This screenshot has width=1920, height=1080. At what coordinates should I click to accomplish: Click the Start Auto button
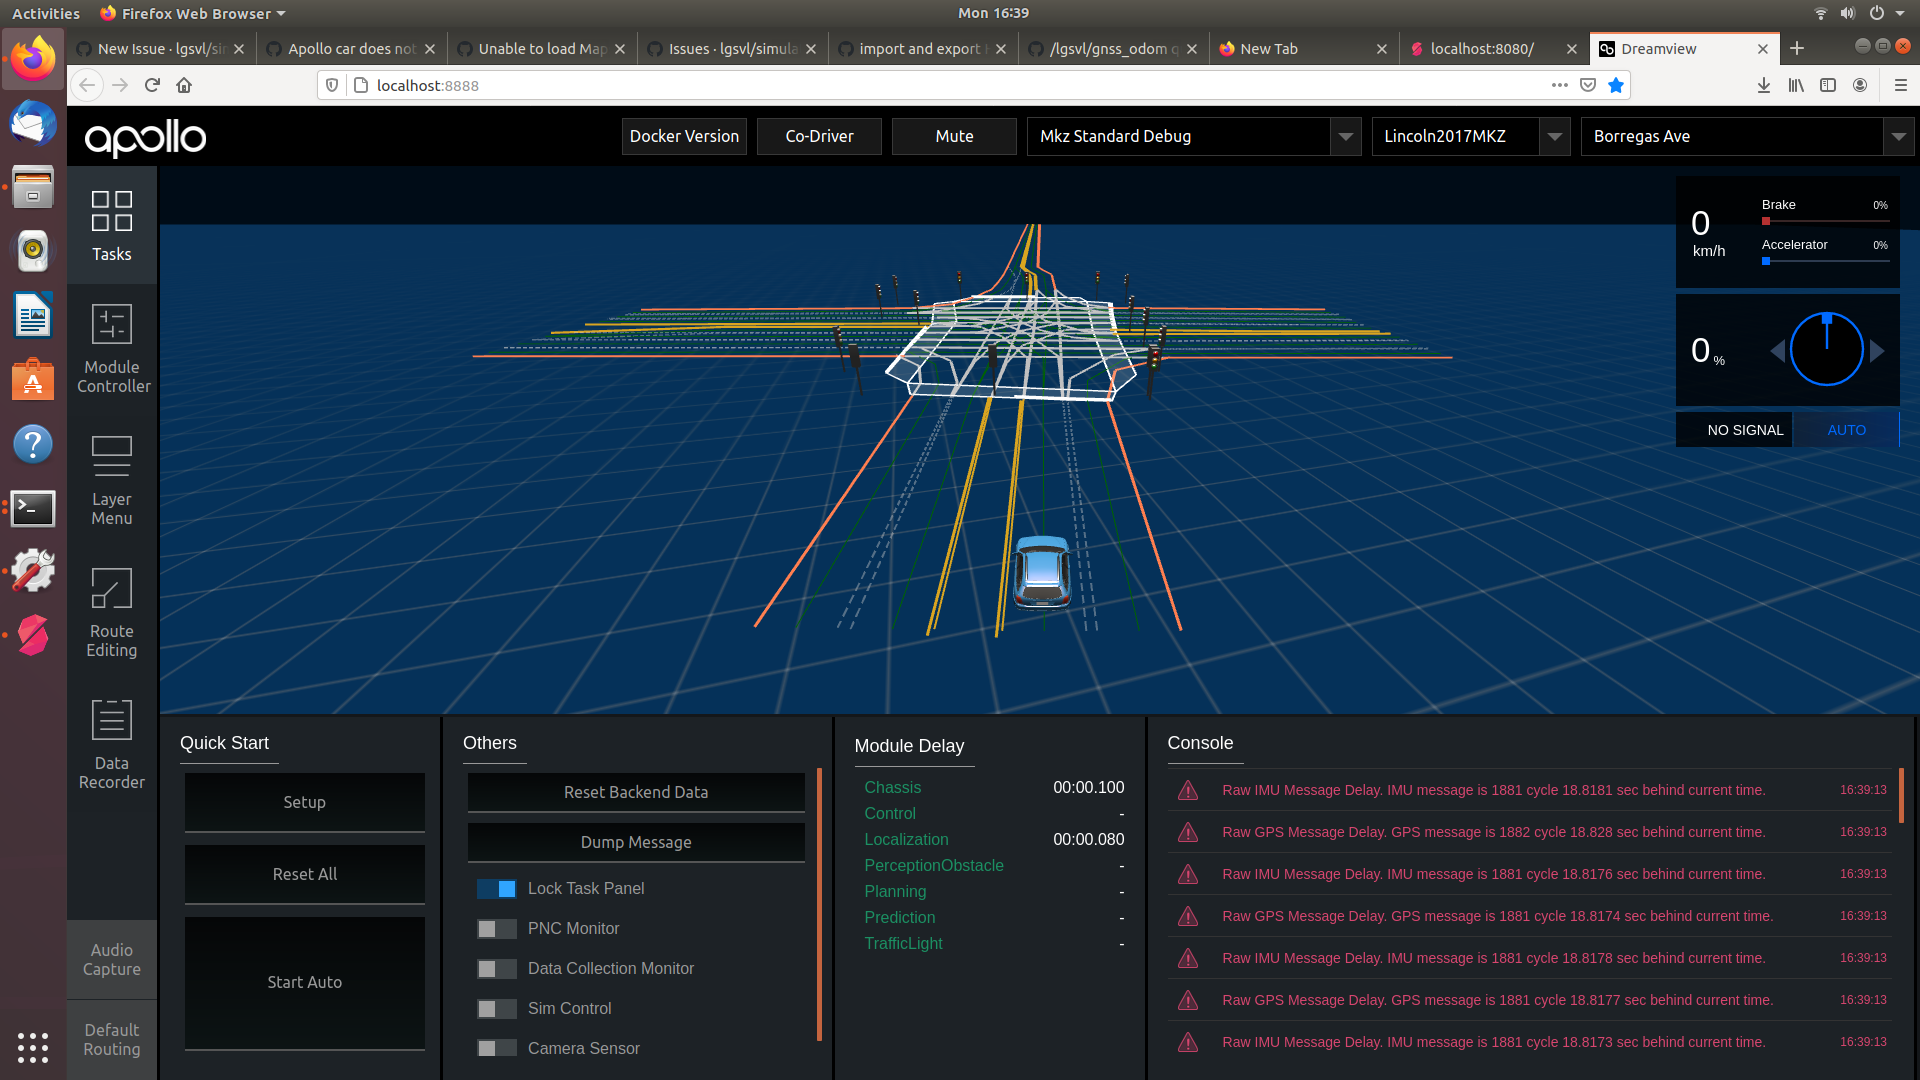pos(305,983)
